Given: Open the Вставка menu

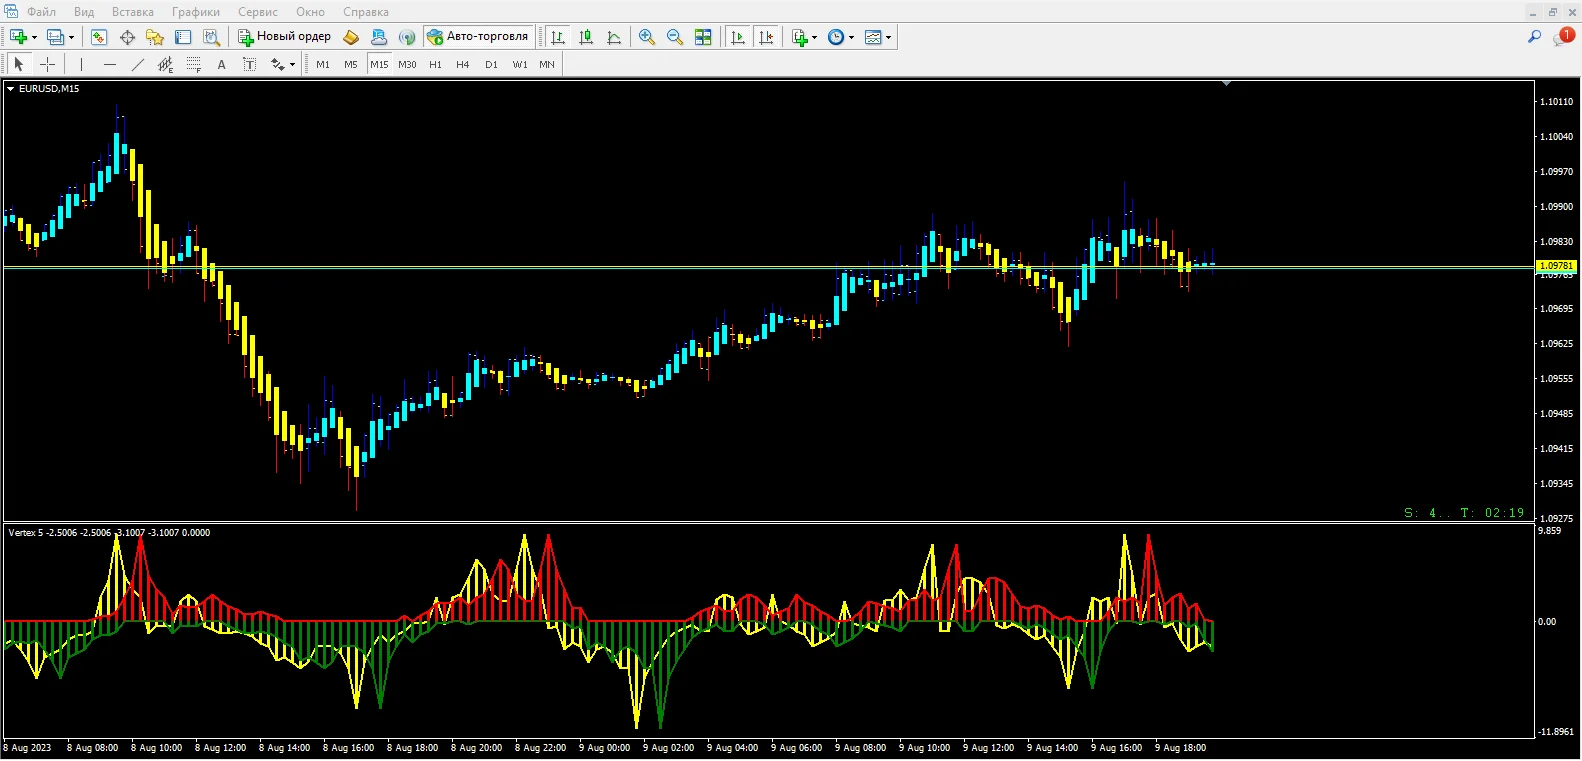Looking at the screenshot, I should pyautogui.click(x=133, y=12).
